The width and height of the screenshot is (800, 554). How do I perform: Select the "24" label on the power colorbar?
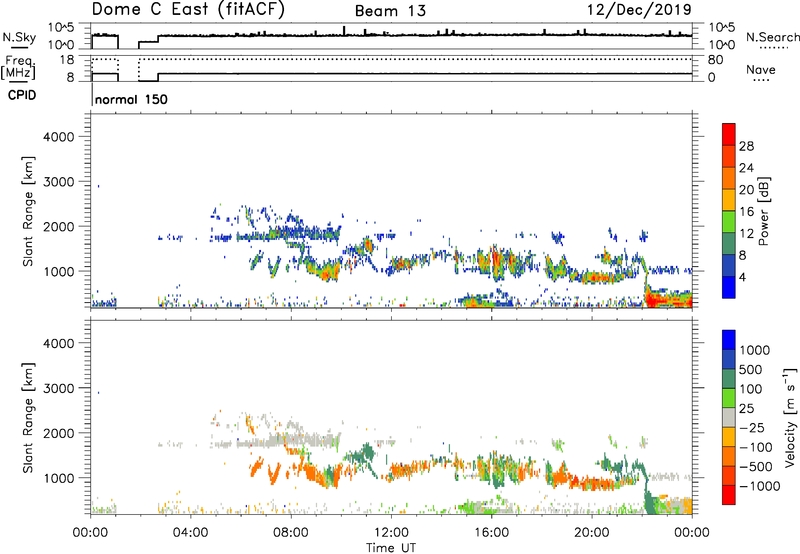[x=746, y=168]
